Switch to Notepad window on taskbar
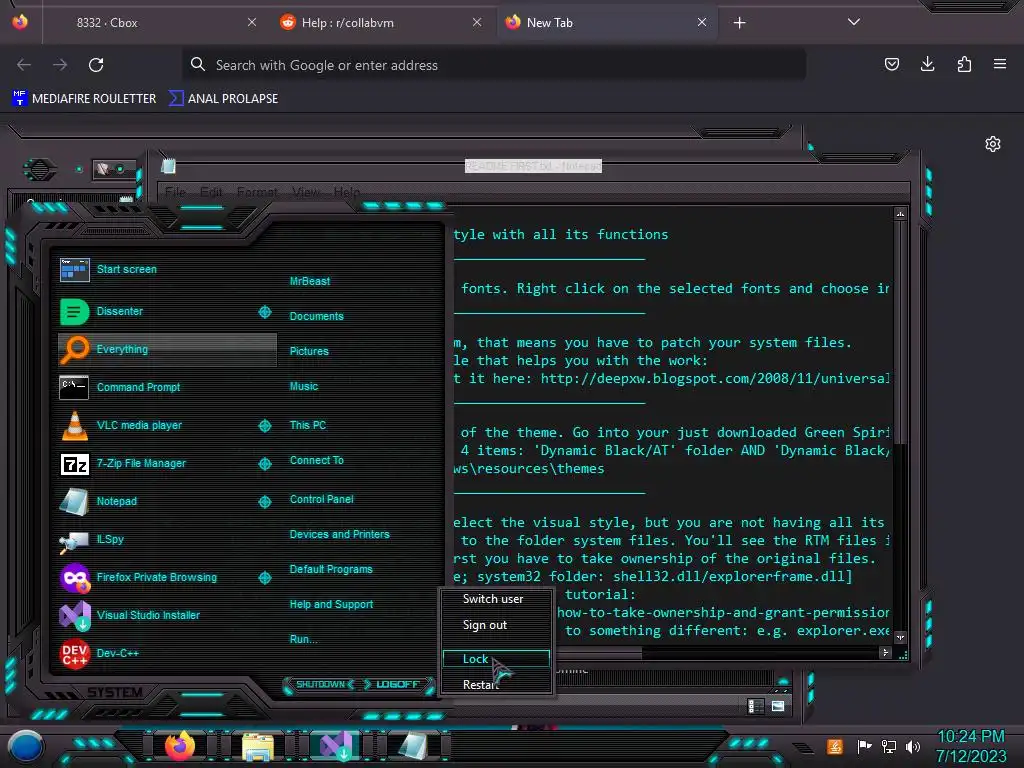Viewport: 1024px width, 768px height. tap(413, 746)
